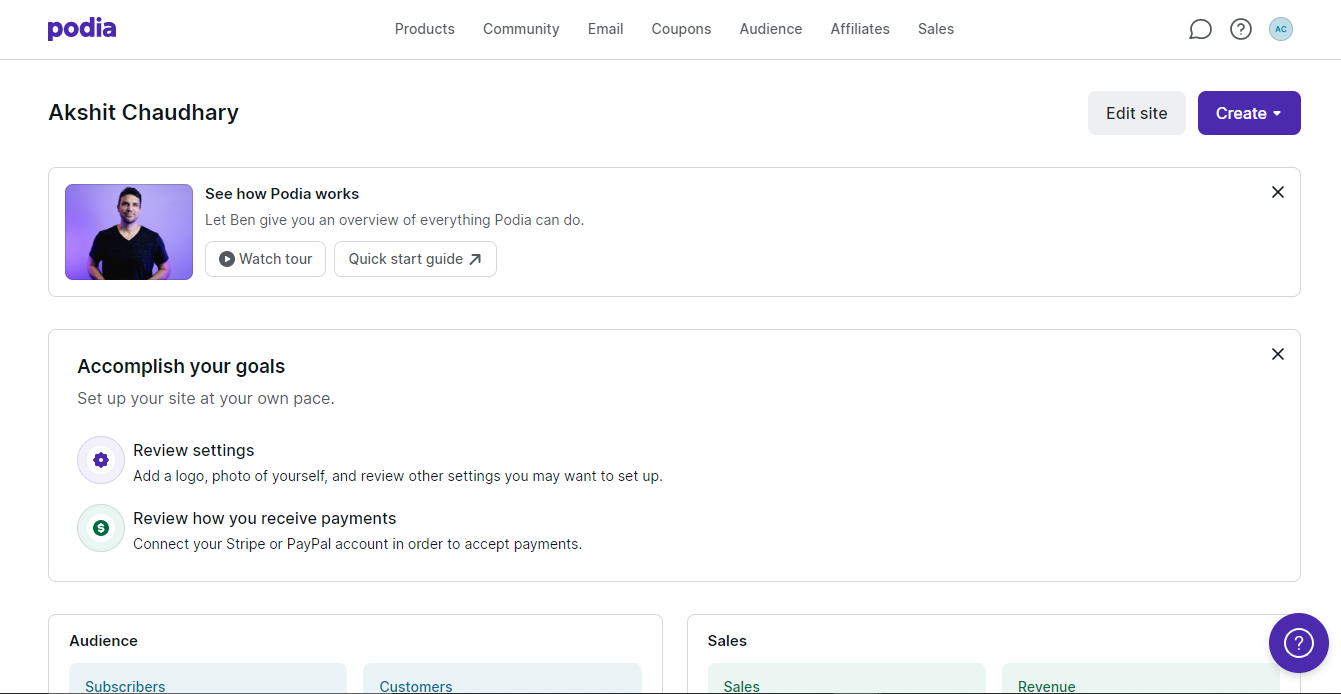
Task: Click the Podia logo
Action: (x=82, y=29)
